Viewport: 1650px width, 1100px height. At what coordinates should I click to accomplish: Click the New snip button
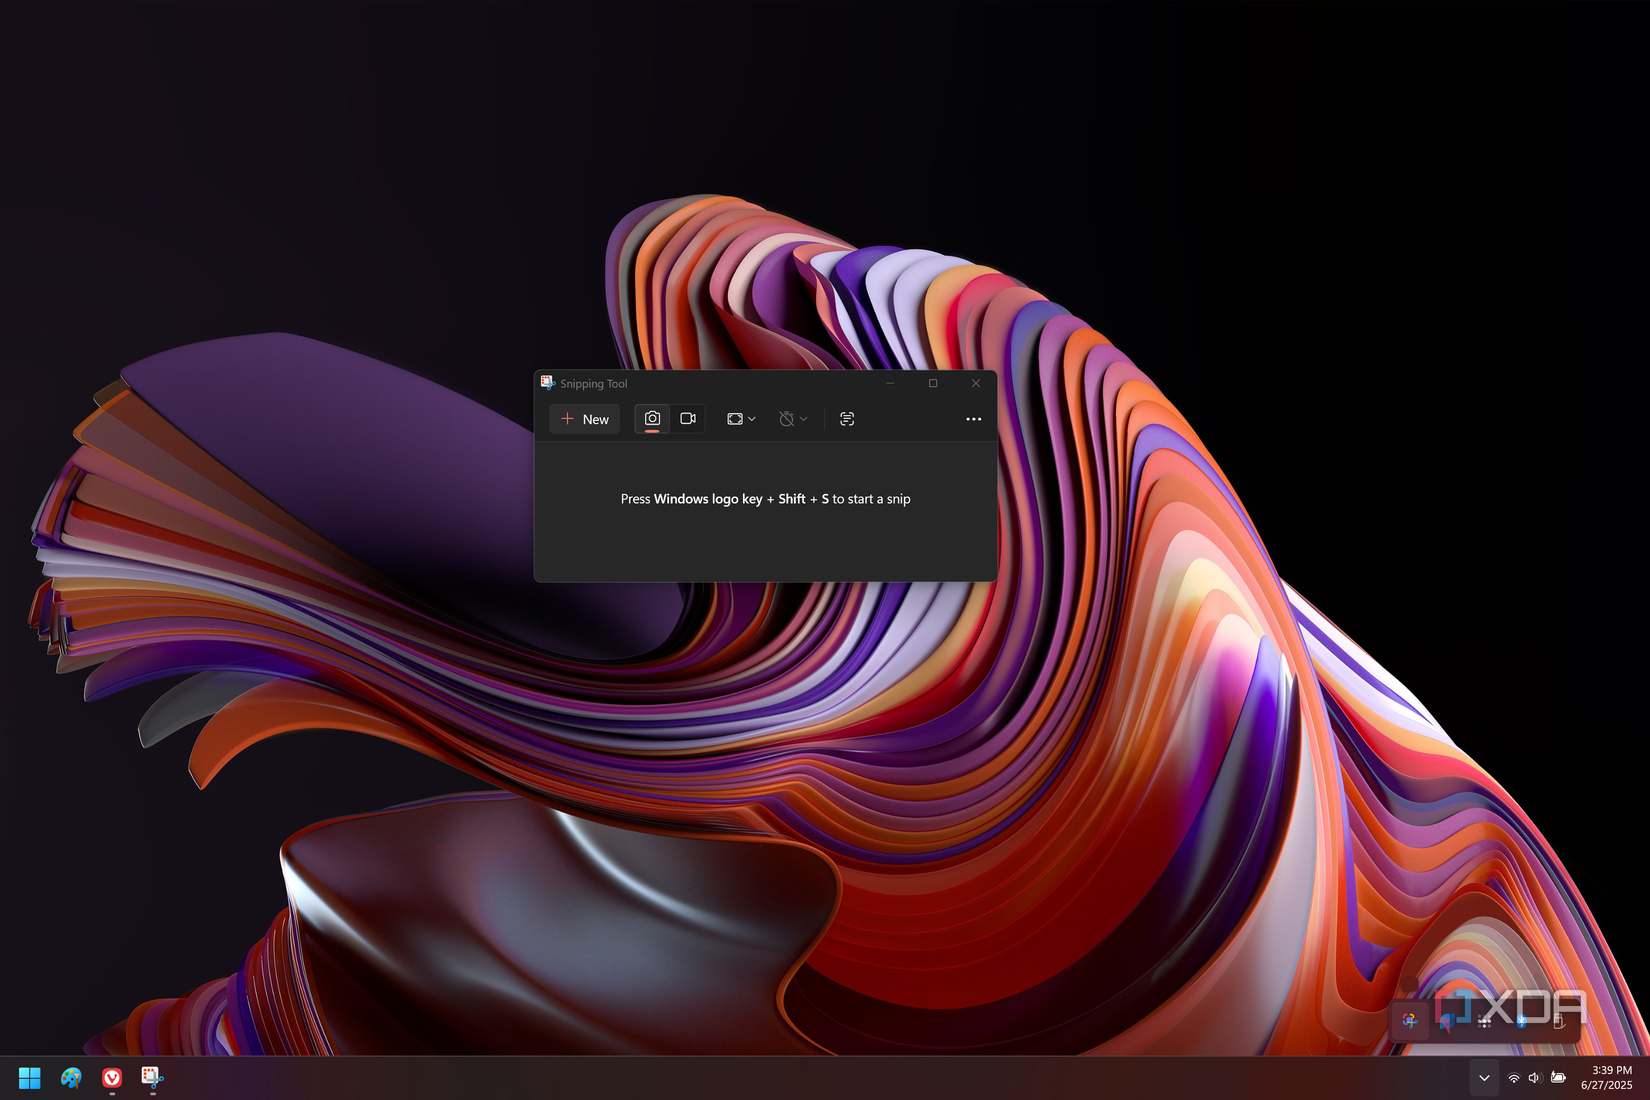pyautogui.click(x=584, y=419)
